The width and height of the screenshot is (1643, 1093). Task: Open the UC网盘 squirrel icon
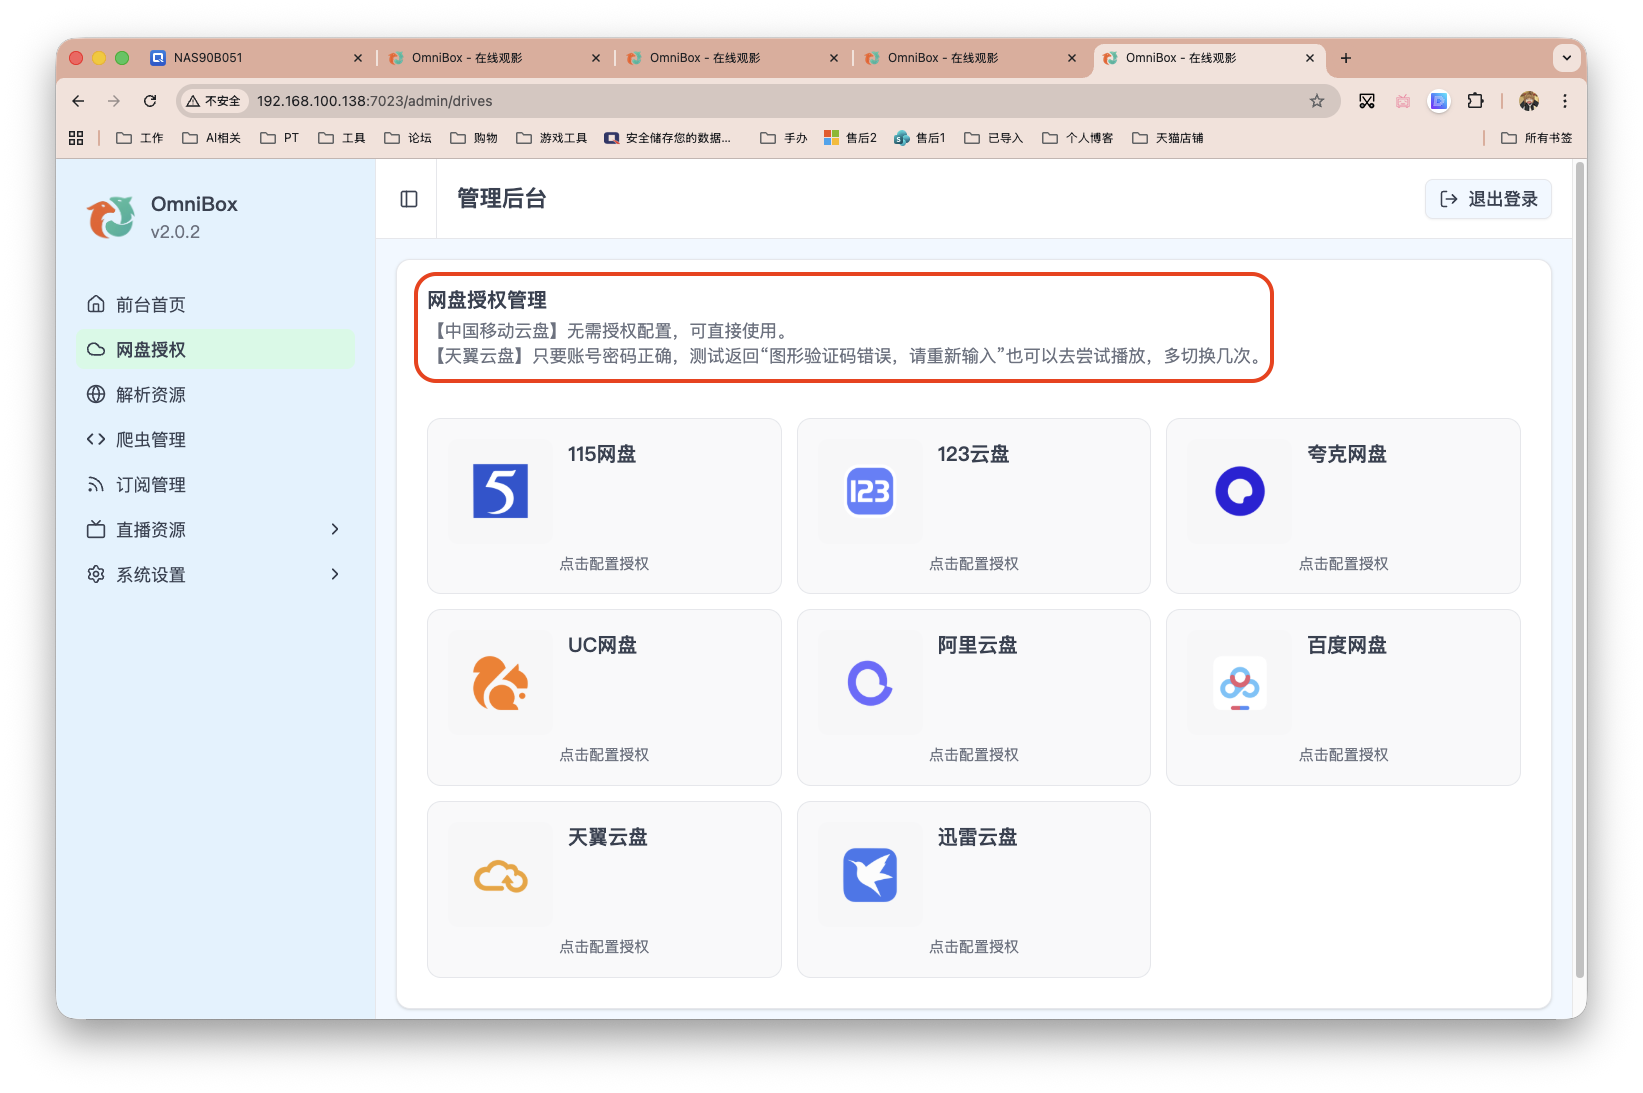point(500,683)
